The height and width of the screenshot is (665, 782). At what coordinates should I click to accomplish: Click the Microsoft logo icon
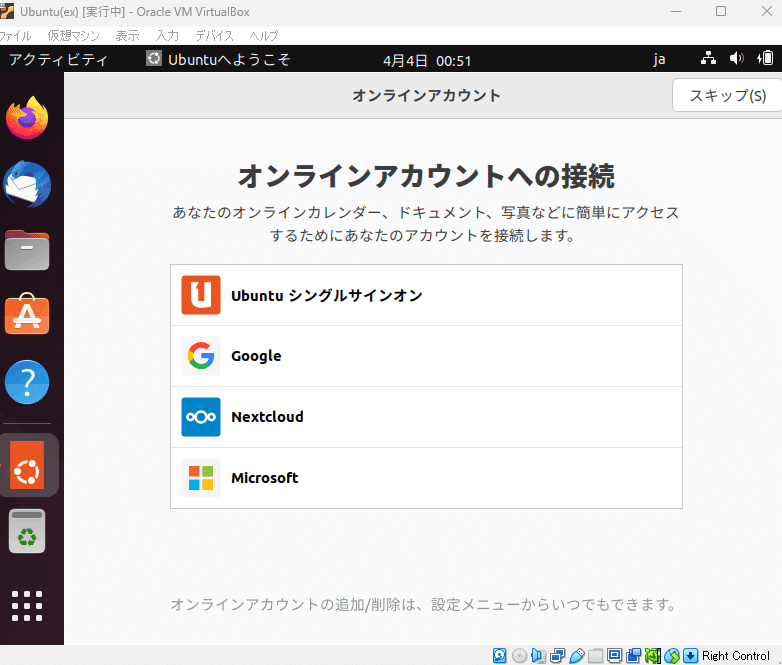(x=200, y=478)
